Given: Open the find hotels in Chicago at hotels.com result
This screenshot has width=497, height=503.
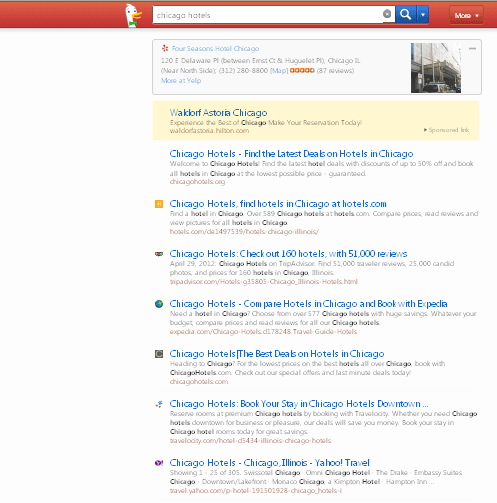Looking at the screenshot, I should tap(278, 204).
